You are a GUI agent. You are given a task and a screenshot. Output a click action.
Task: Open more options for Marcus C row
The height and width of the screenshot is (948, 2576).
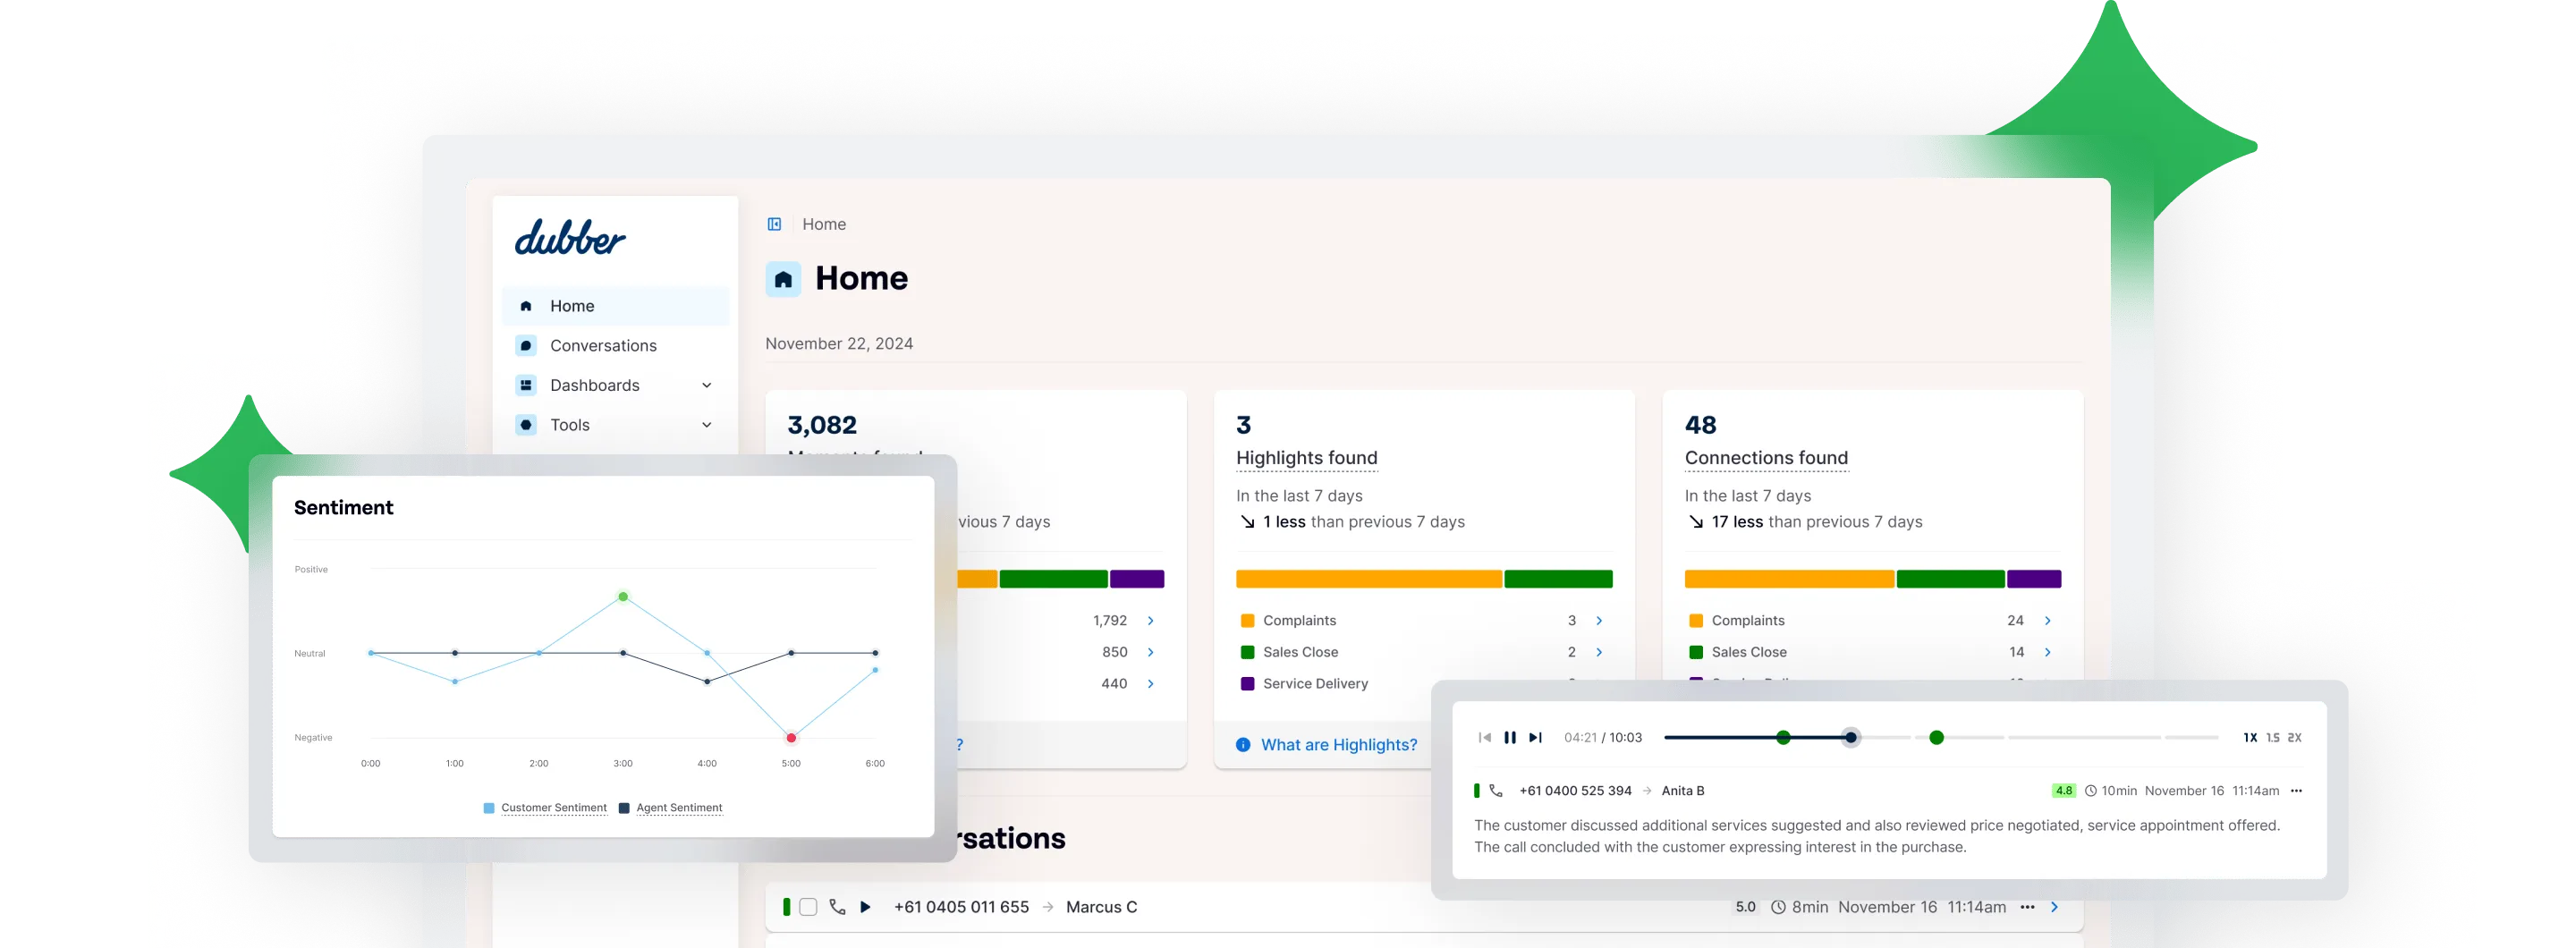pos(2027,907)
